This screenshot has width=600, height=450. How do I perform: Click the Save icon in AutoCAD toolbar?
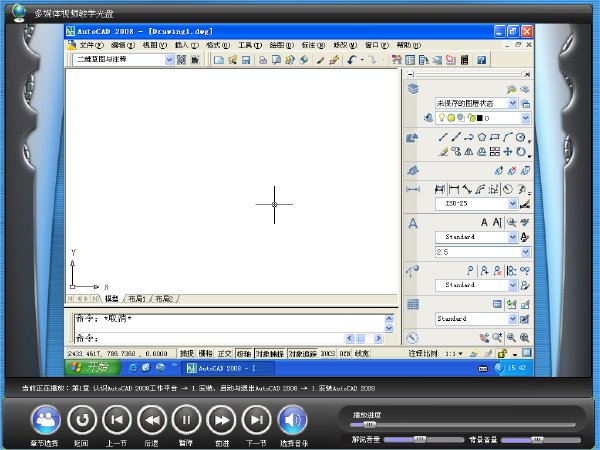point(246,60)
